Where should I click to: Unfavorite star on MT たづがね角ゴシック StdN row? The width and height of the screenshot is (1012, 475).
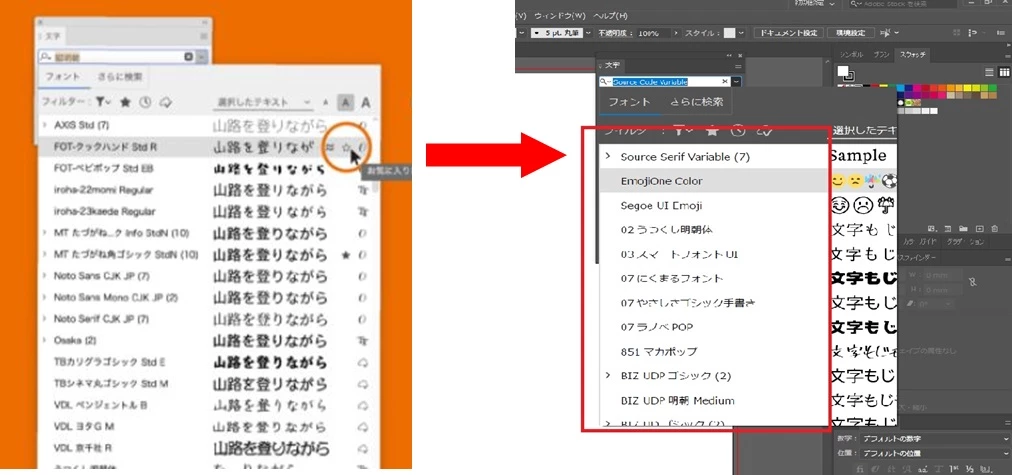[346, 255]
